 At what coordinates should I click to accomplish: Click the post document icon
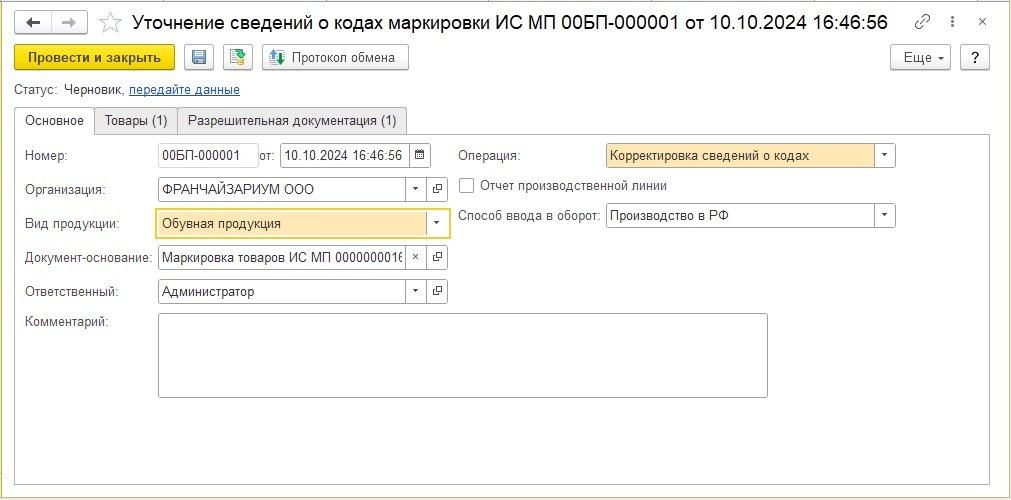coord(237,58)
